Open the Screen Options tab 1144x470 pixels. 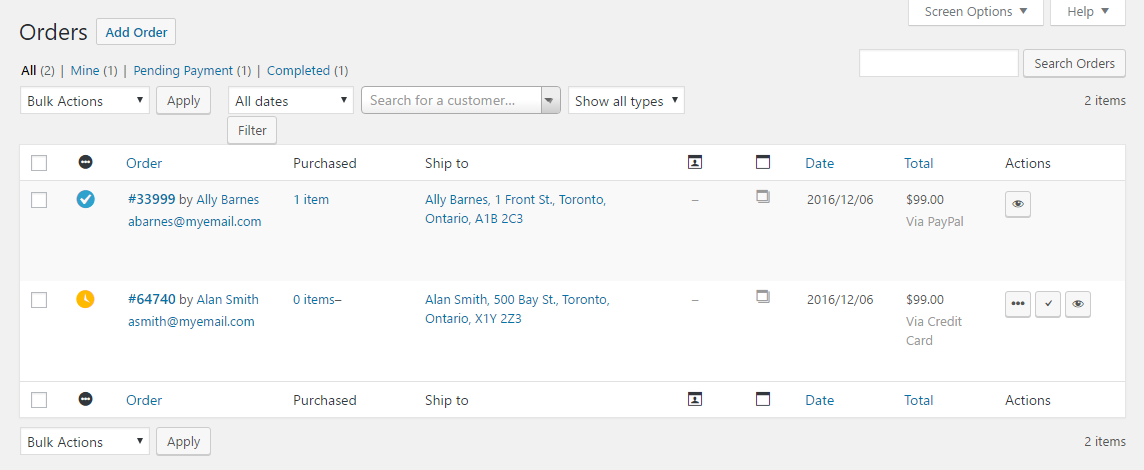coord(975,12)
